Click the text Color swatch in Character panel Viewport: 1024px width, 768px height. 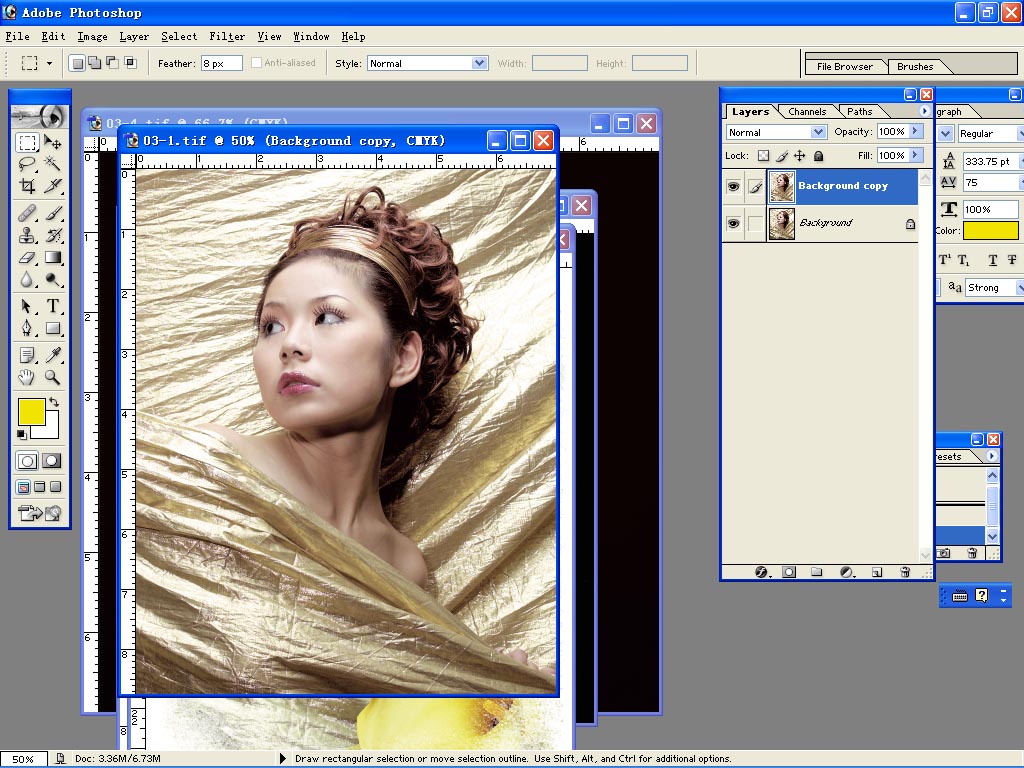pos(990,231)
